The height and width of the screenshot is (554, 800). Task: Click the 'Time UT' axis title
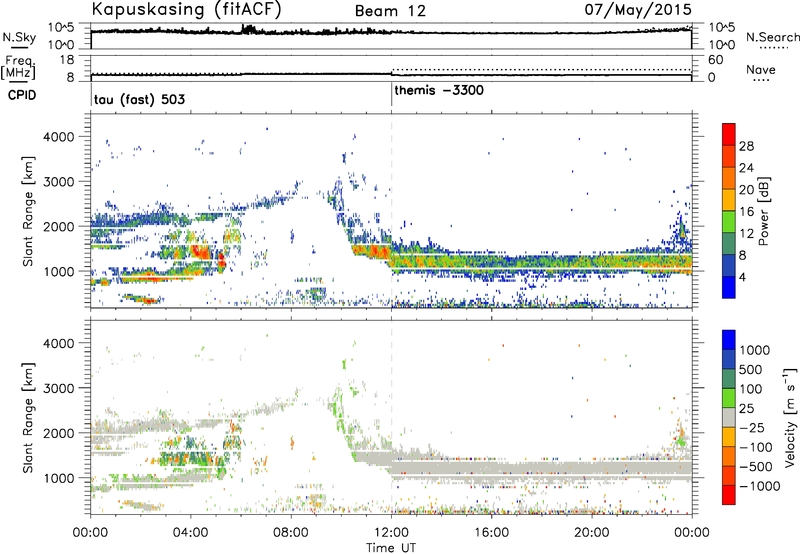391,548
